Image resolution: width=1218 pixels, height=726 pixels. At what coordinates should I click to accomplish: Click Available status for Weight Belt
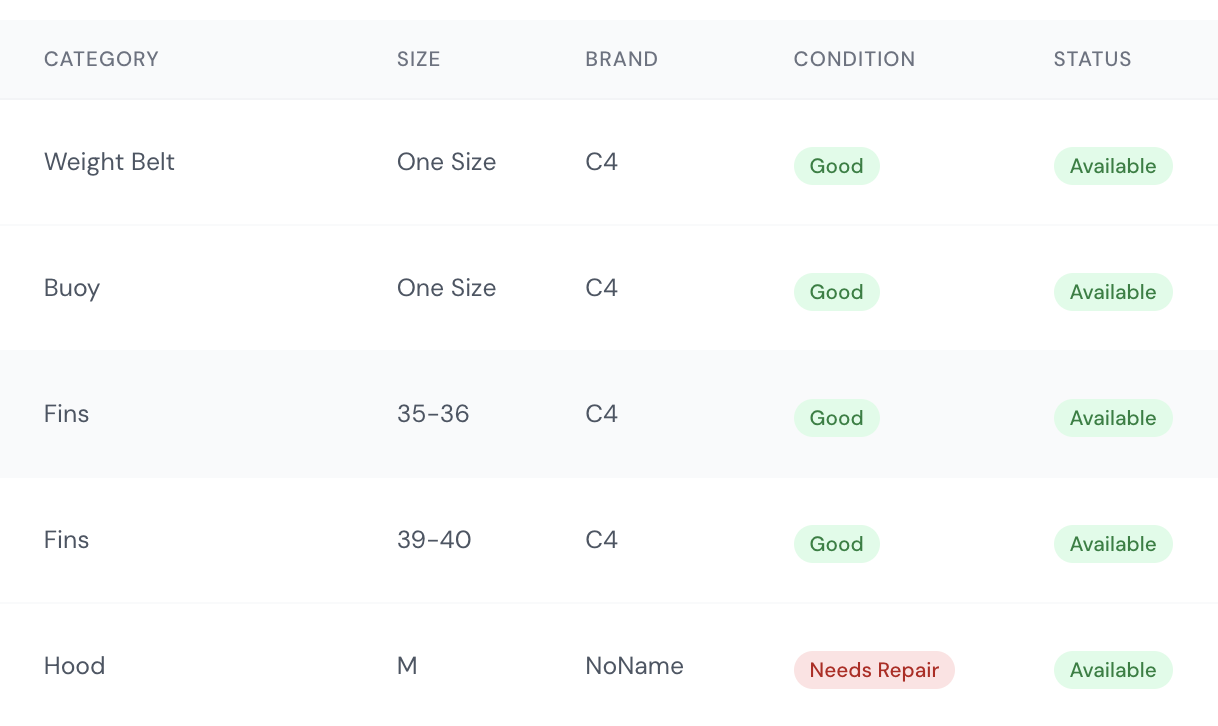(1112, 166)
